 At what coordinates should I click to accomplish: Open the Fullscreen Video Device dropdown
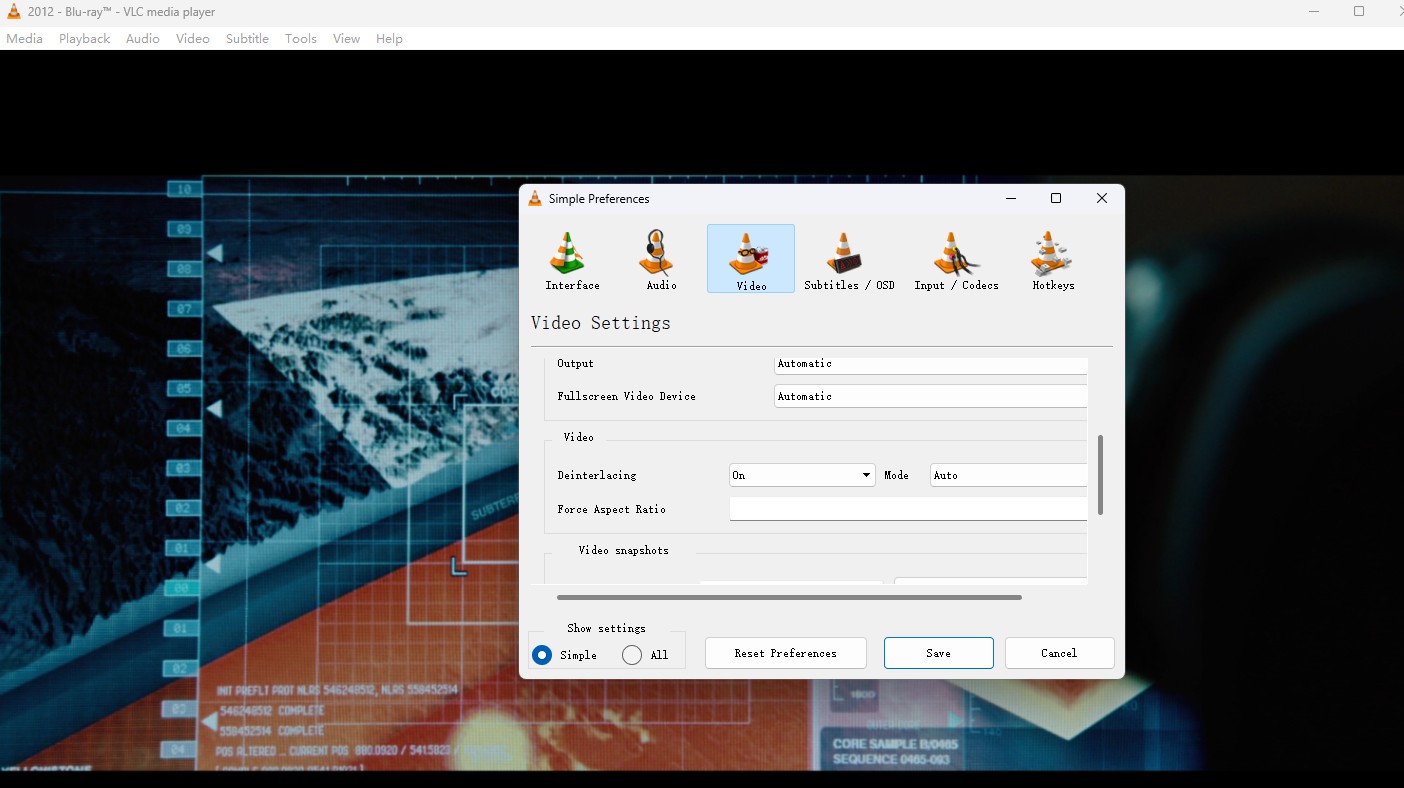coord(930,396)
